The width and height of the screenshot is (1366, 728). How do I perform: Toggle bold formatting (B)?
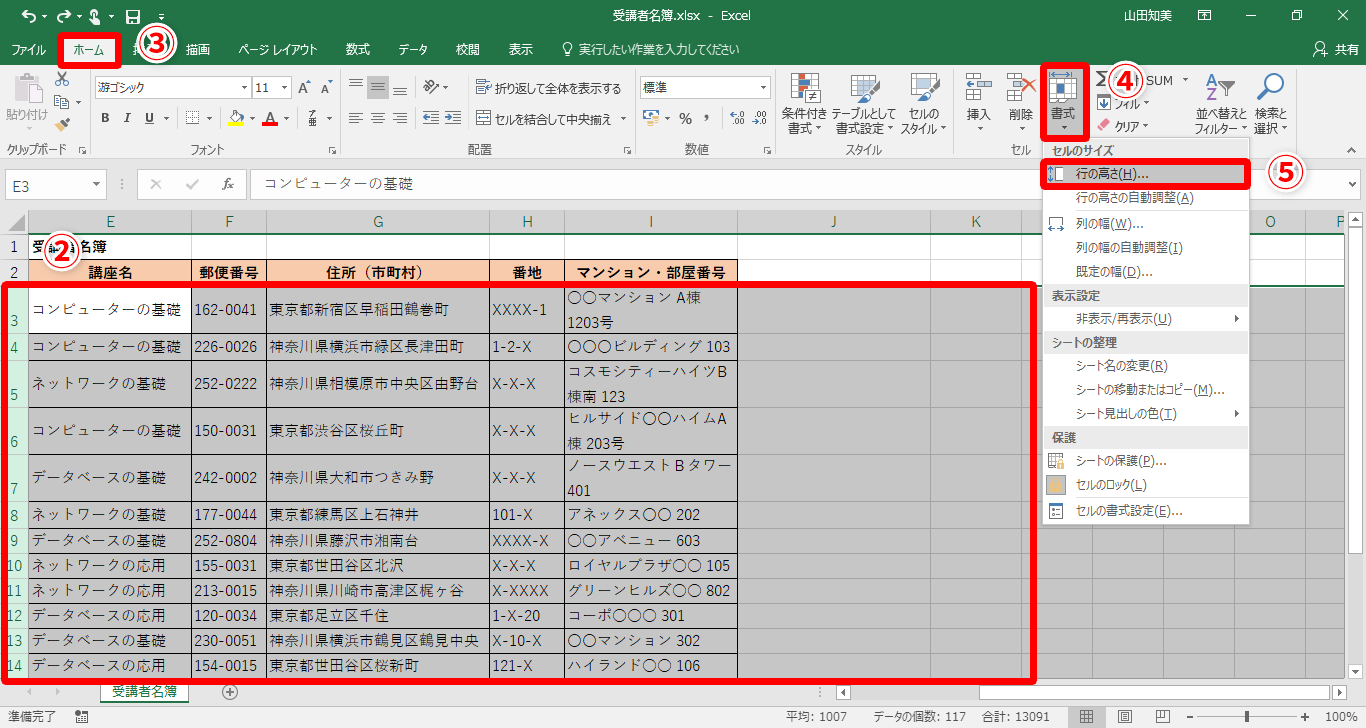[x=105, y=118]
